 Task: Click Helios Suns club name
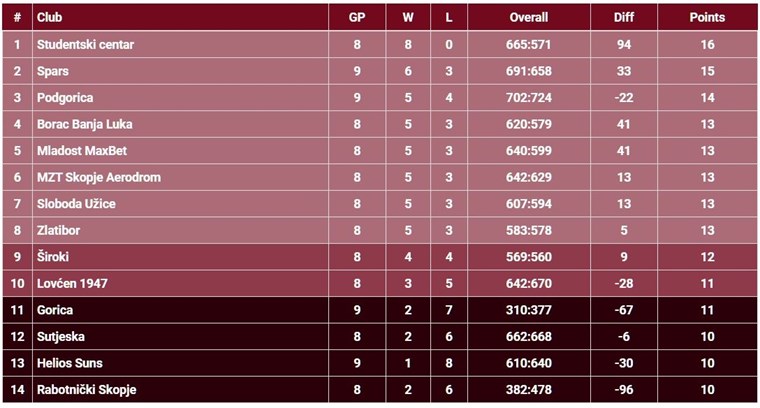click(70, 363)
